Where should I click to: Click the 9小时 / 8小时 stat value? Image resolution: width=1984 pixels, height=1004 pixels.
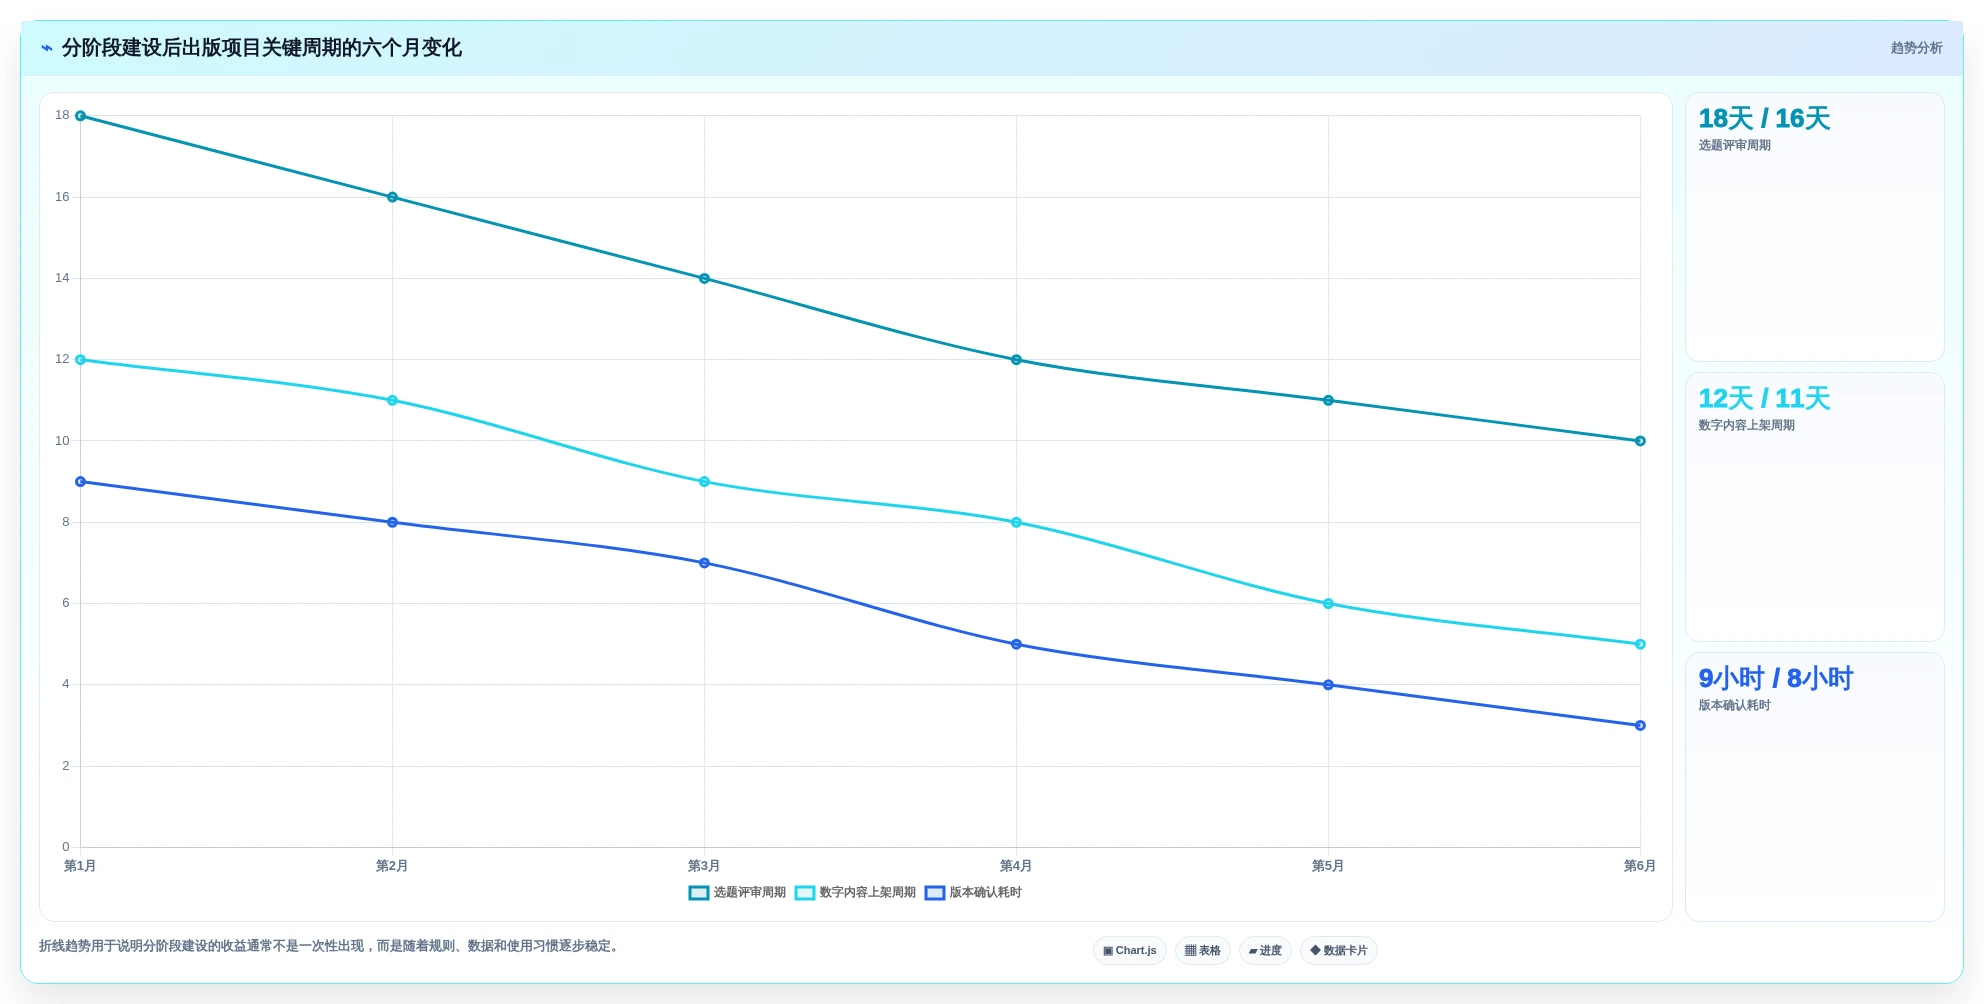pyautogui.click(x=1776, y=679)
